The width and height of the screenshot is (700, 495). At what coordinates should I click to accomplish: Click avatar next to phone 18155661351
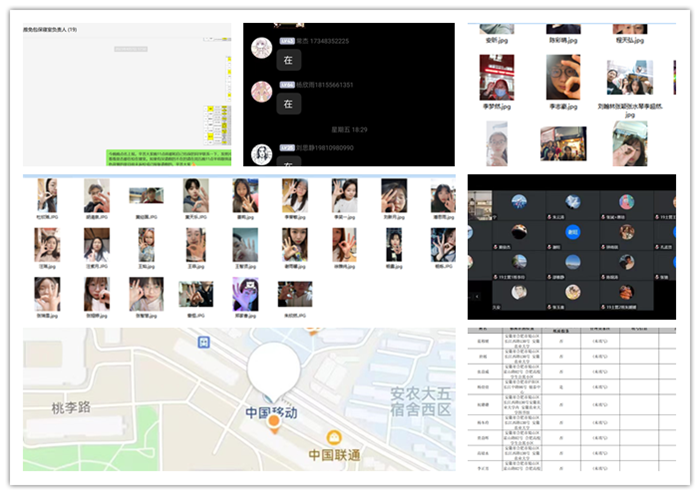pos(262,92)
